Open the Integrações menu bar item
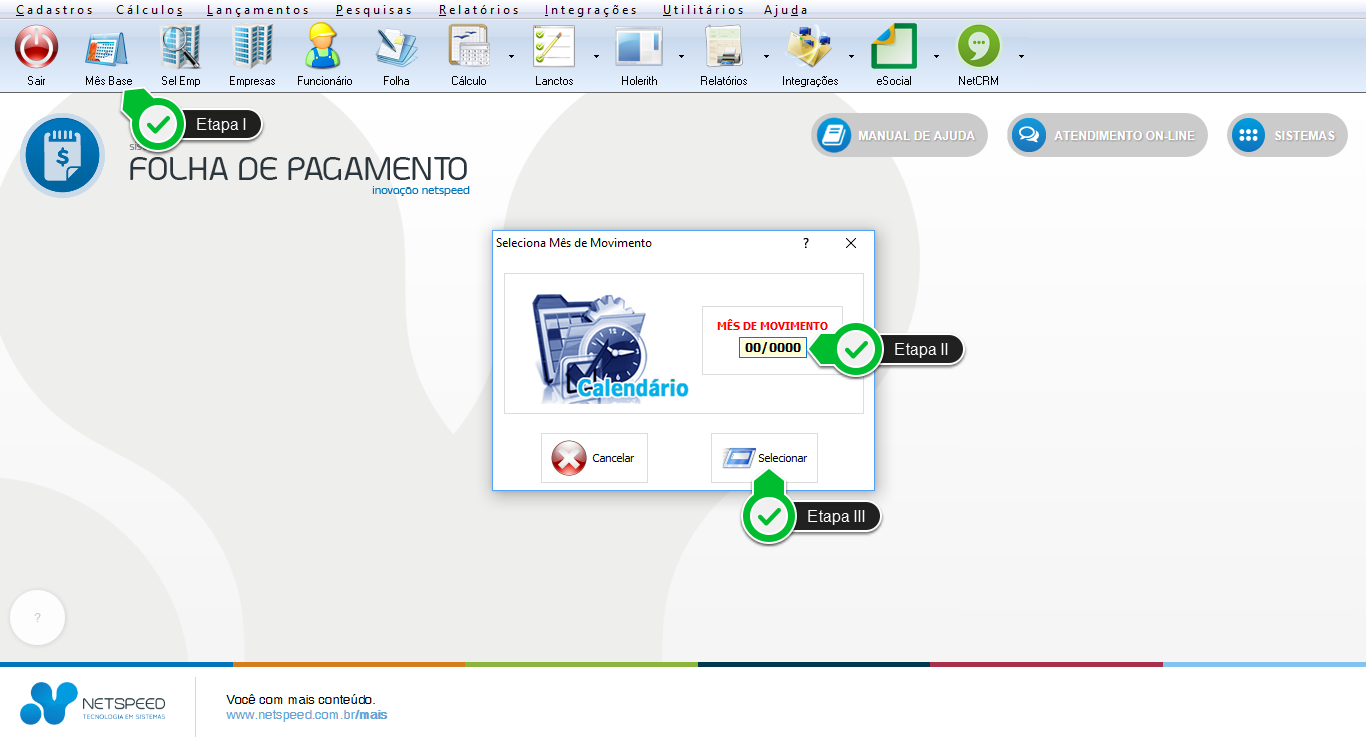This screenshot has height=743, width=1366. pos(591,10)
